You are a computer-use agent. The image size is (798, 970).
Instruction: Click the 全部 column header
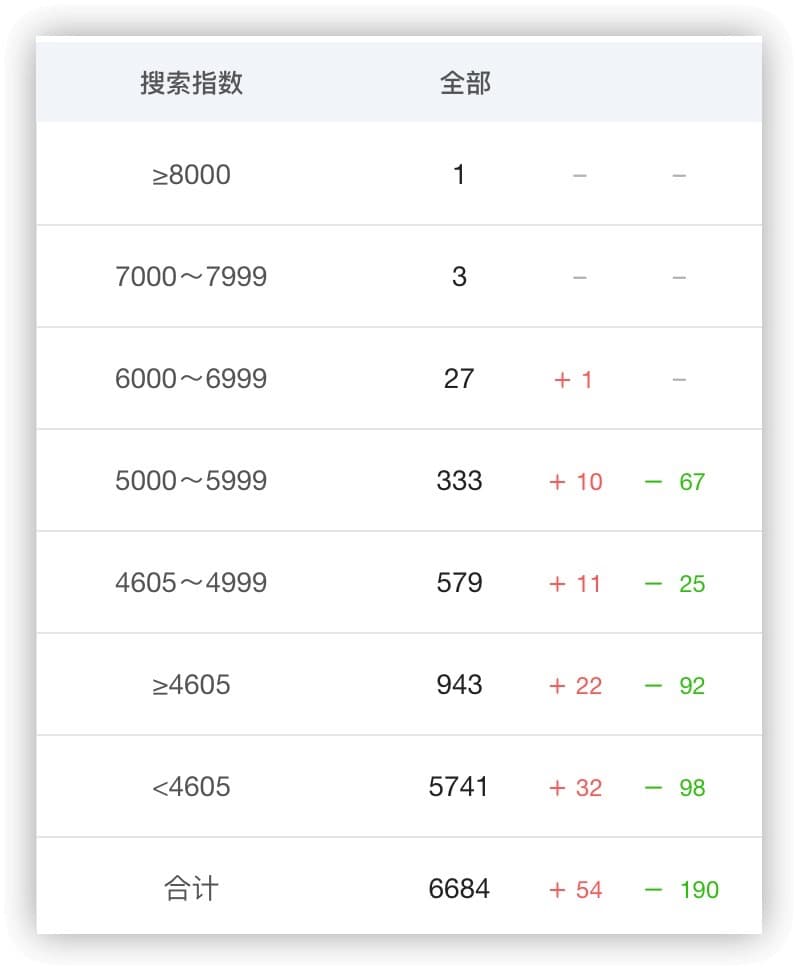pyautogui.click(x=465, y=83)
